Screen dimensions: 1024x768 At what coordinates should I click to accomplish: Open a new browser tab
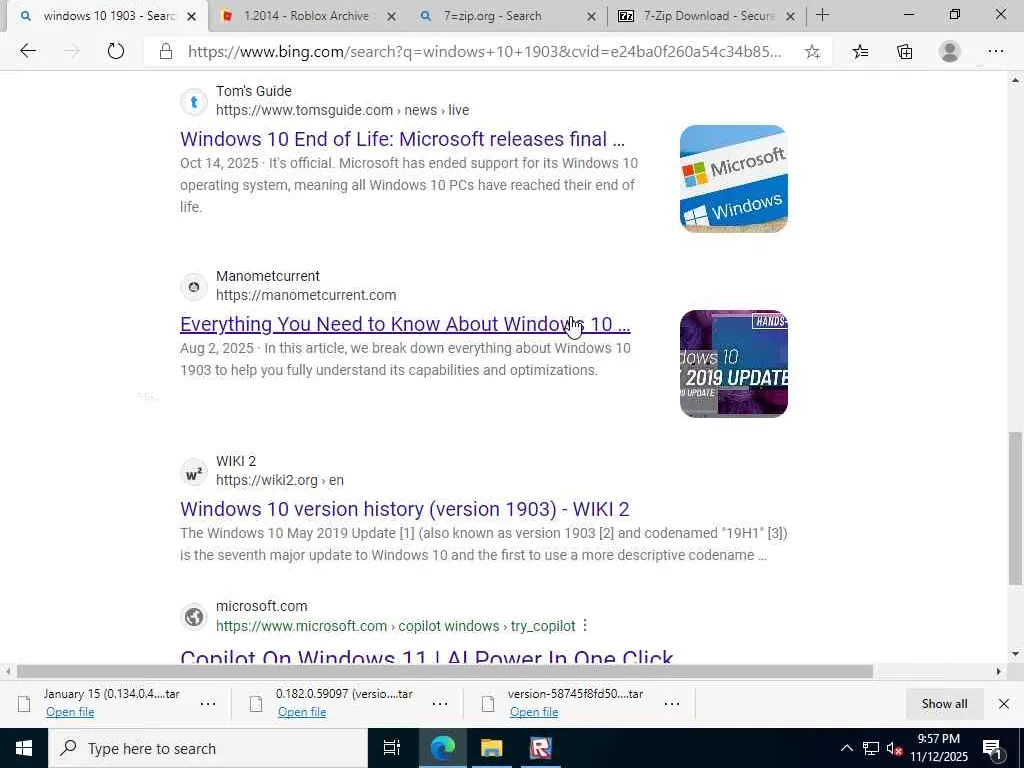click(x=822, y=15)
